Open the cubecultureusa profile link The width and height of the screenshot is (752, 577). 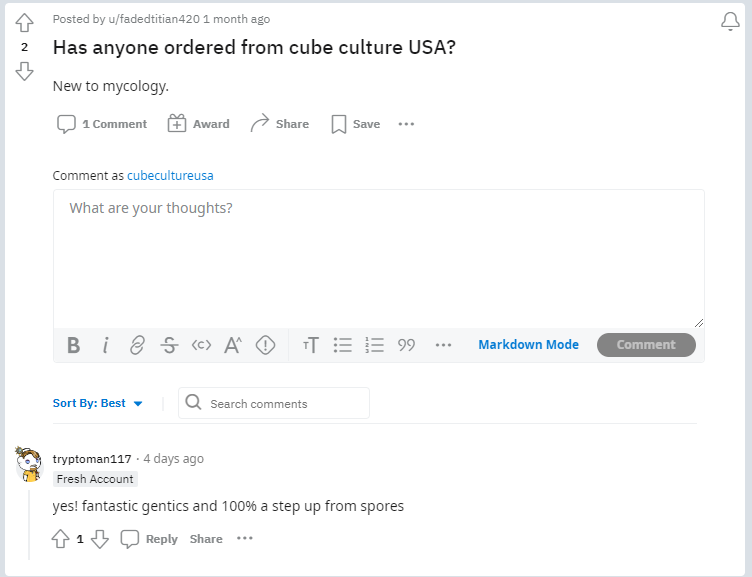(170, 176)
